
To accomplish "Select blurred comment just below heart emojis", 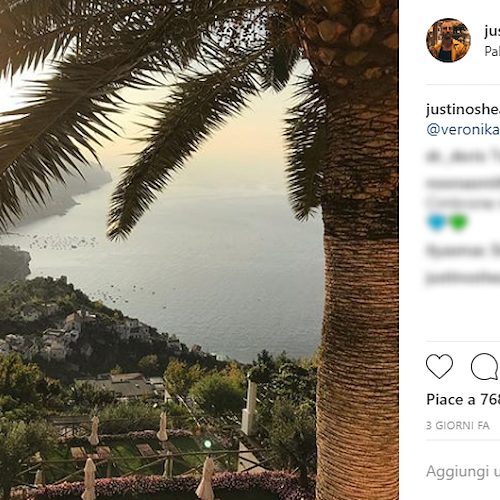I will pyautogui.click(x=463, y=251).
